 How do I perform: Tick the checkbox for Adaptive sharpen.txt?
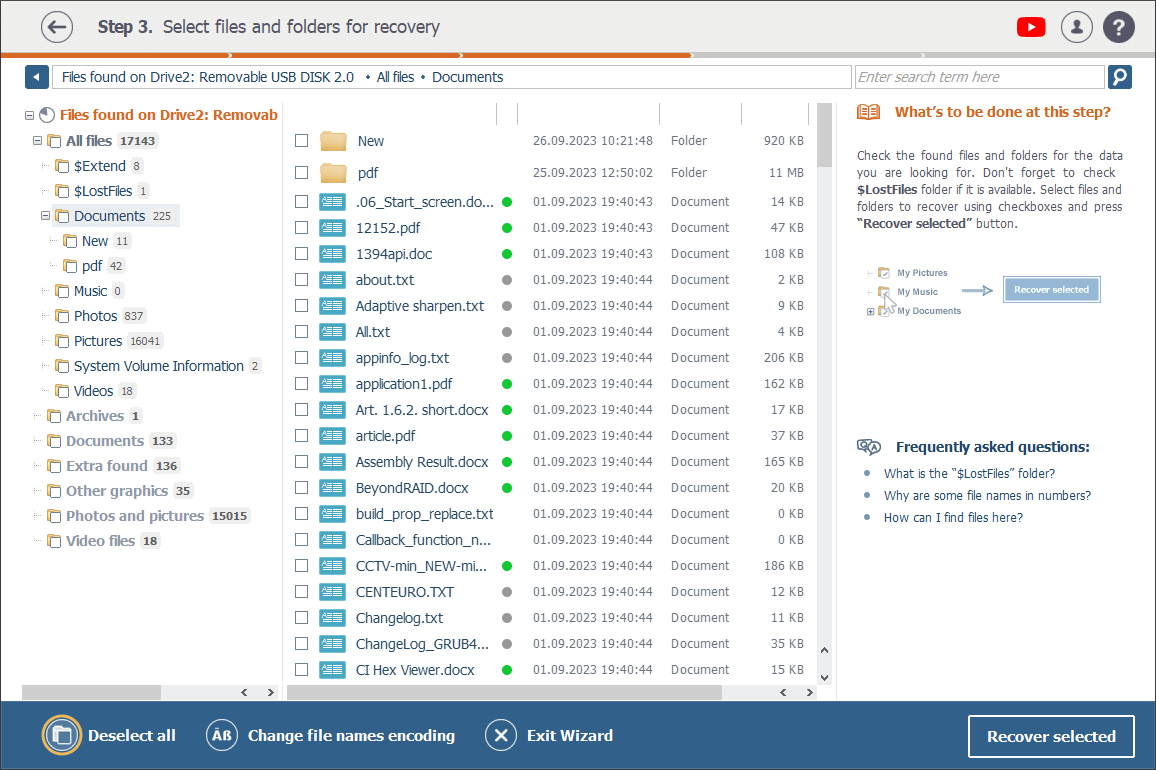click(302, 305)
